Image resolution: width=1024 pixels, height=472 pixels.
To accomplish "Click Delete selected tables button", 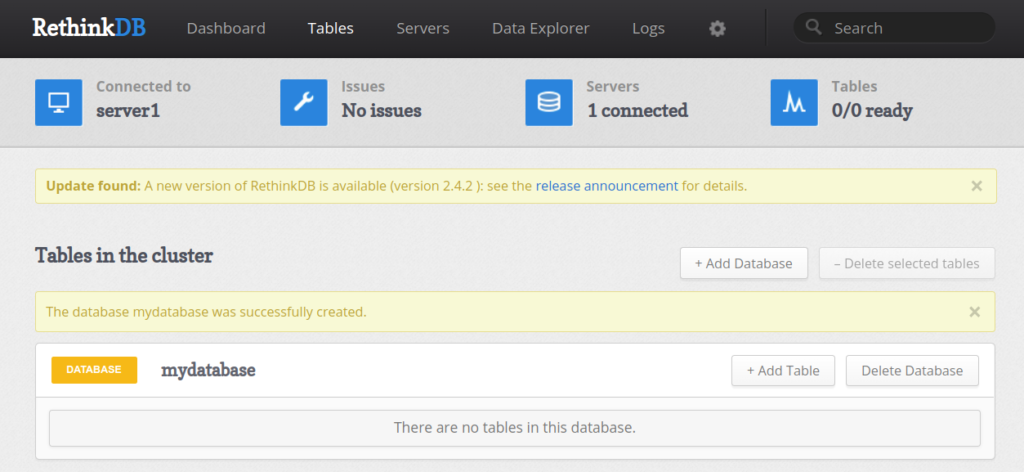I will pyautogui.click(x=907, y=263).
